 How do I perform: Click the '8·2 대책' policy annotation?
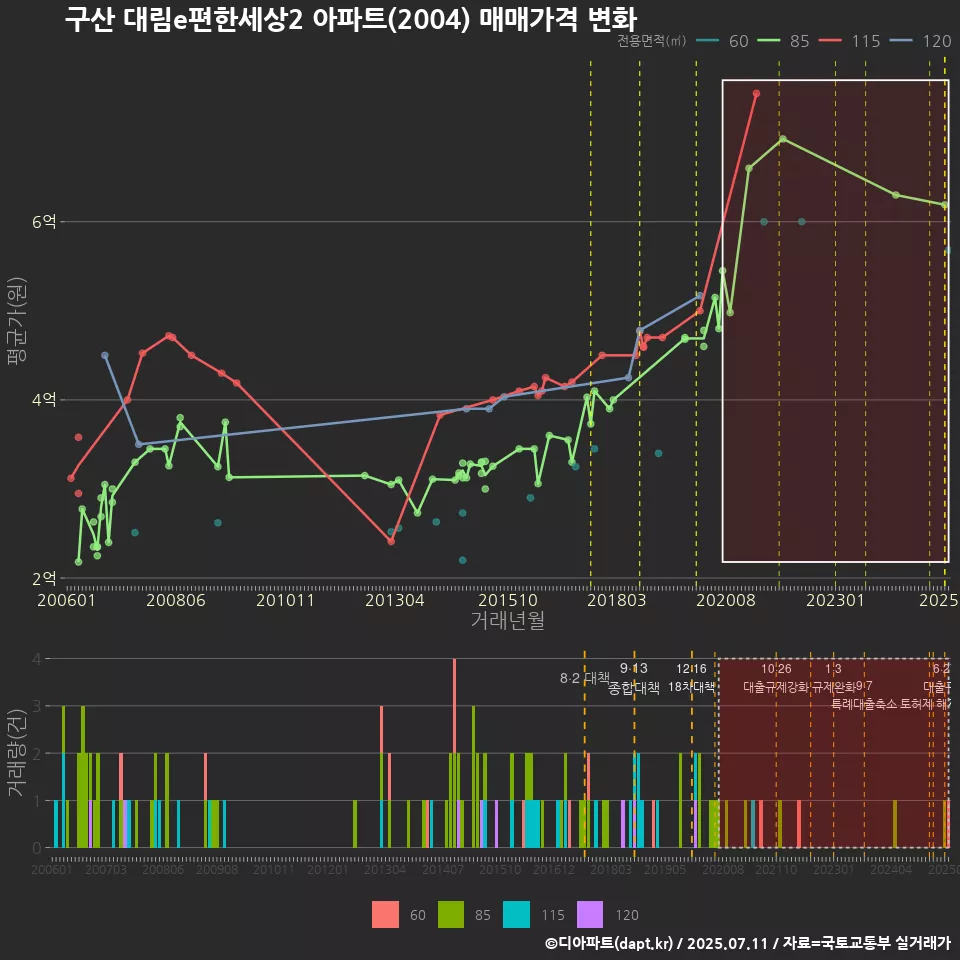tap(585, 678)
